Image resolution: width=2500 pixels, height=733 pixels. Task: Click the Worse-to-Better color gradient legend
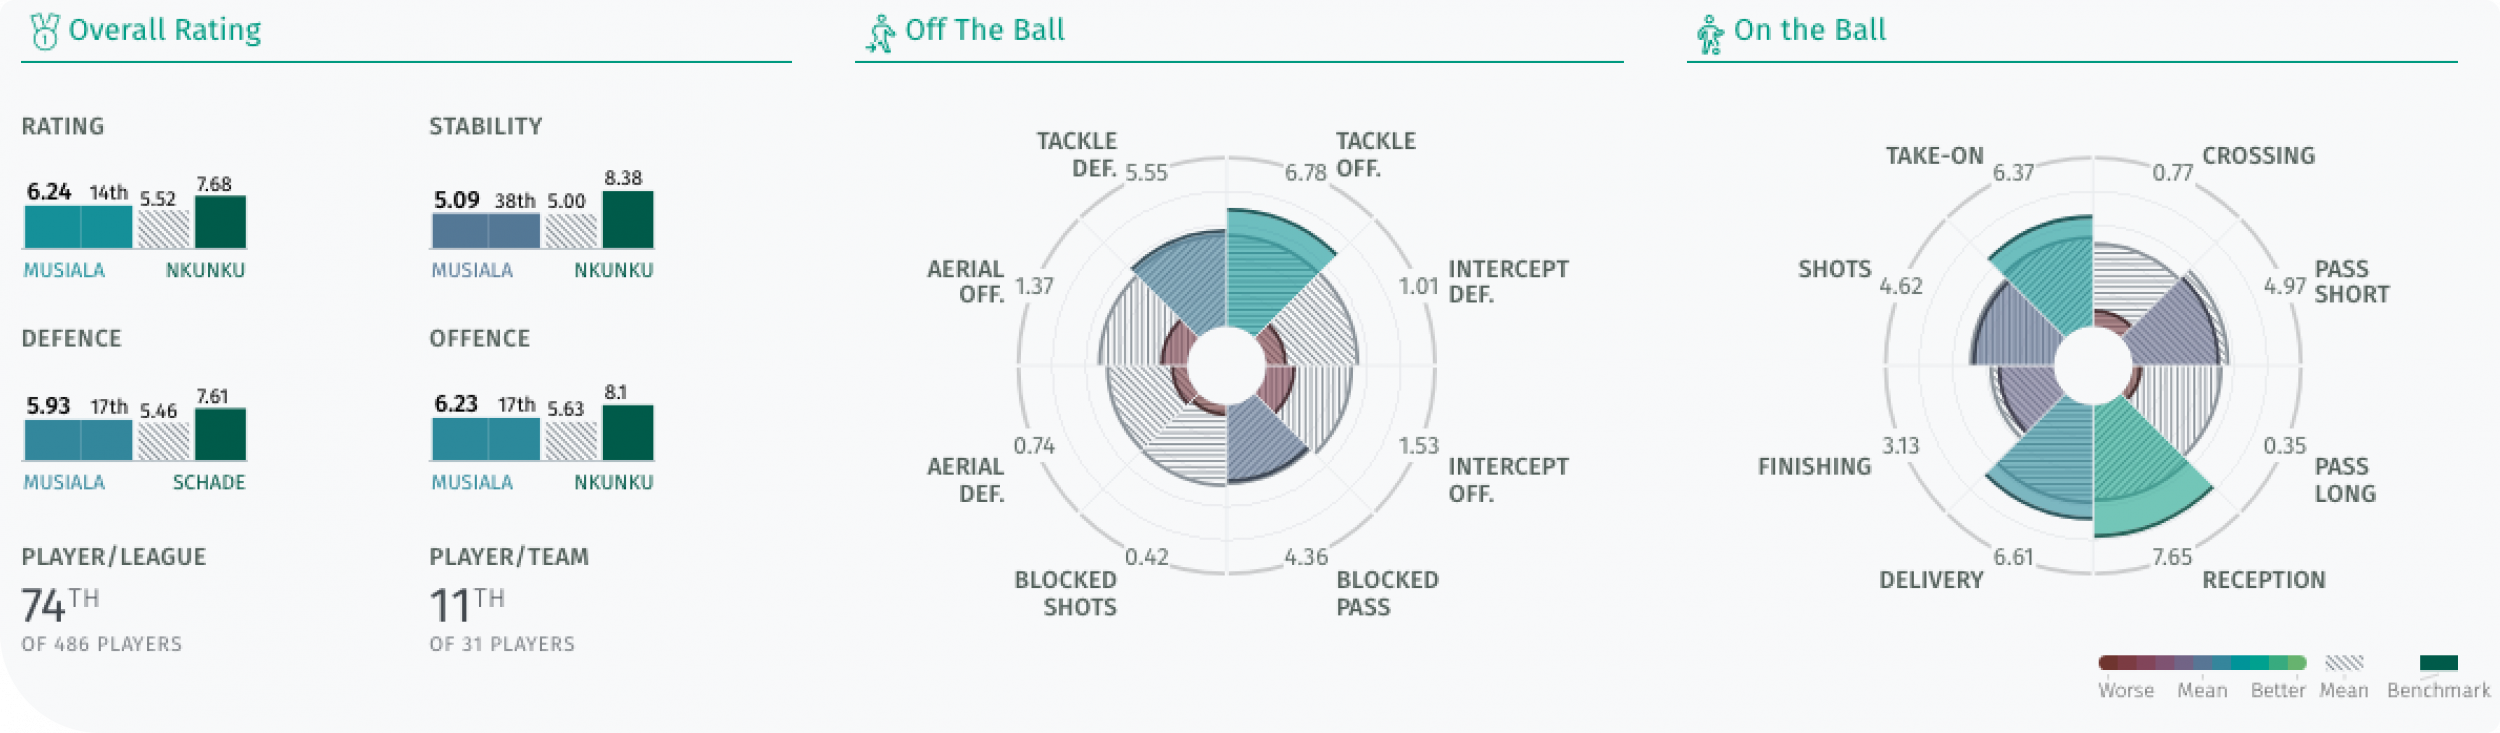coord(2201,662)
